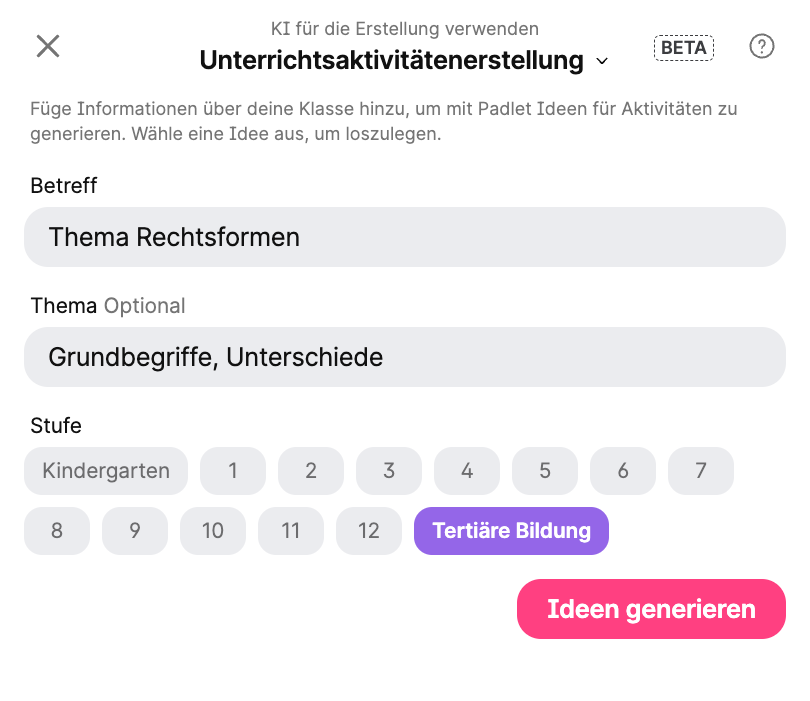The height and width of the screenshot is (701, 810).
Task: Open the Unterrichtsaktivitätenerstellung title menu
Action: [x=391, y=60]
